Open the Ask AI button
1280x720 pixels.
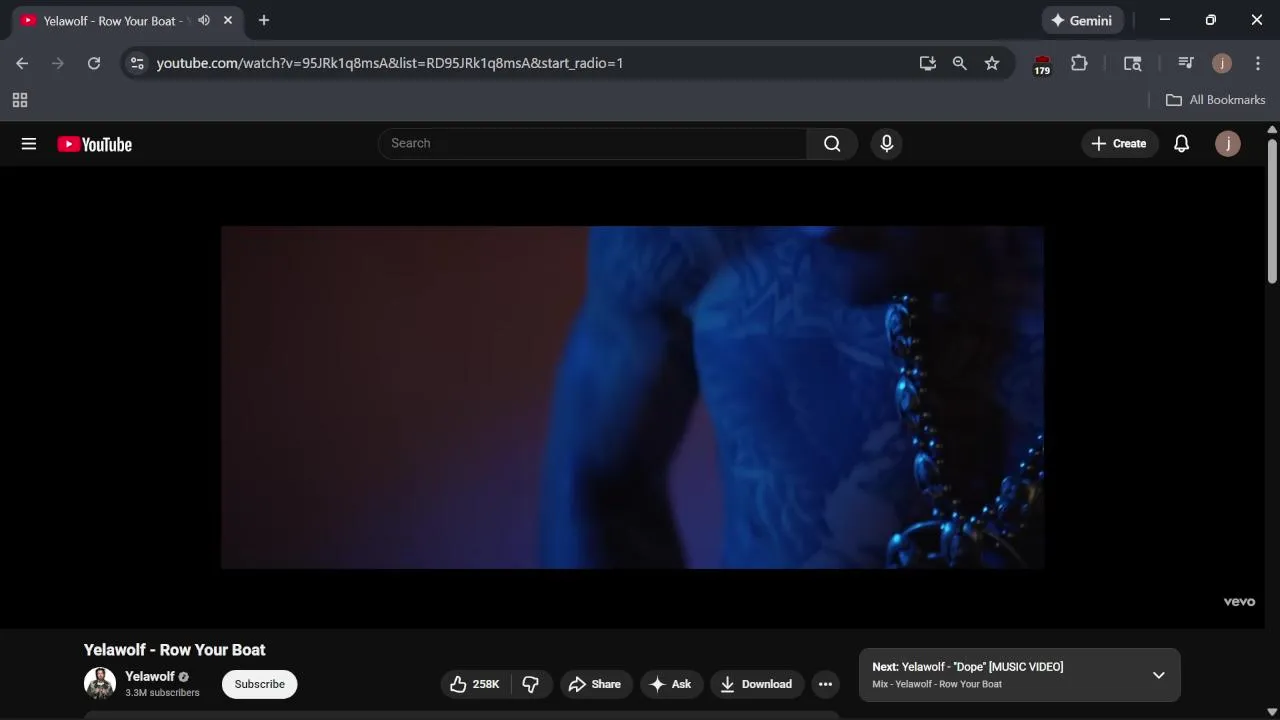671,684
